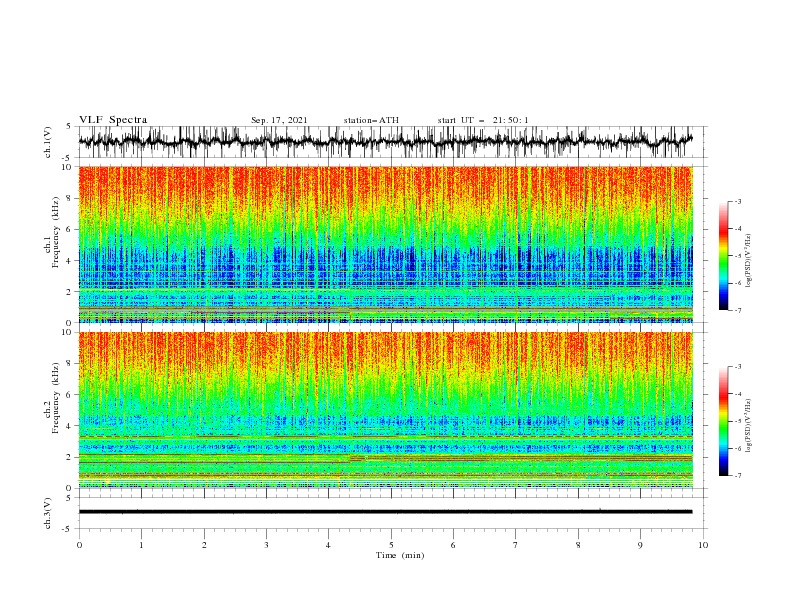Select the "Sep. 17, 2021" date text
This screenshot has height=612, width=792.
pos(279,120)
